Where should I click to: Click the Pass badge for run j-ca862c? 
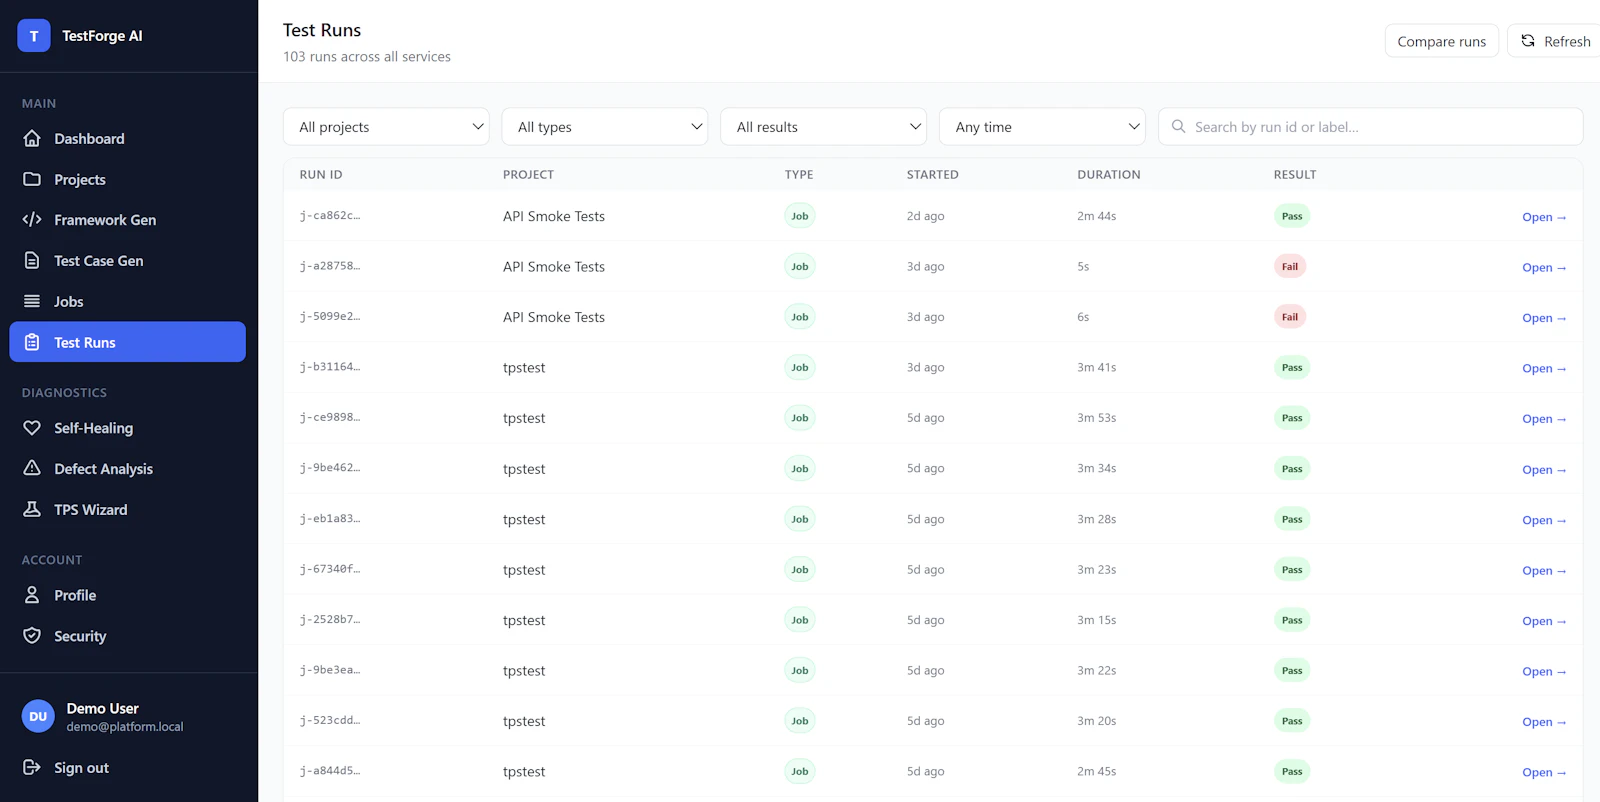[1292, 216]
